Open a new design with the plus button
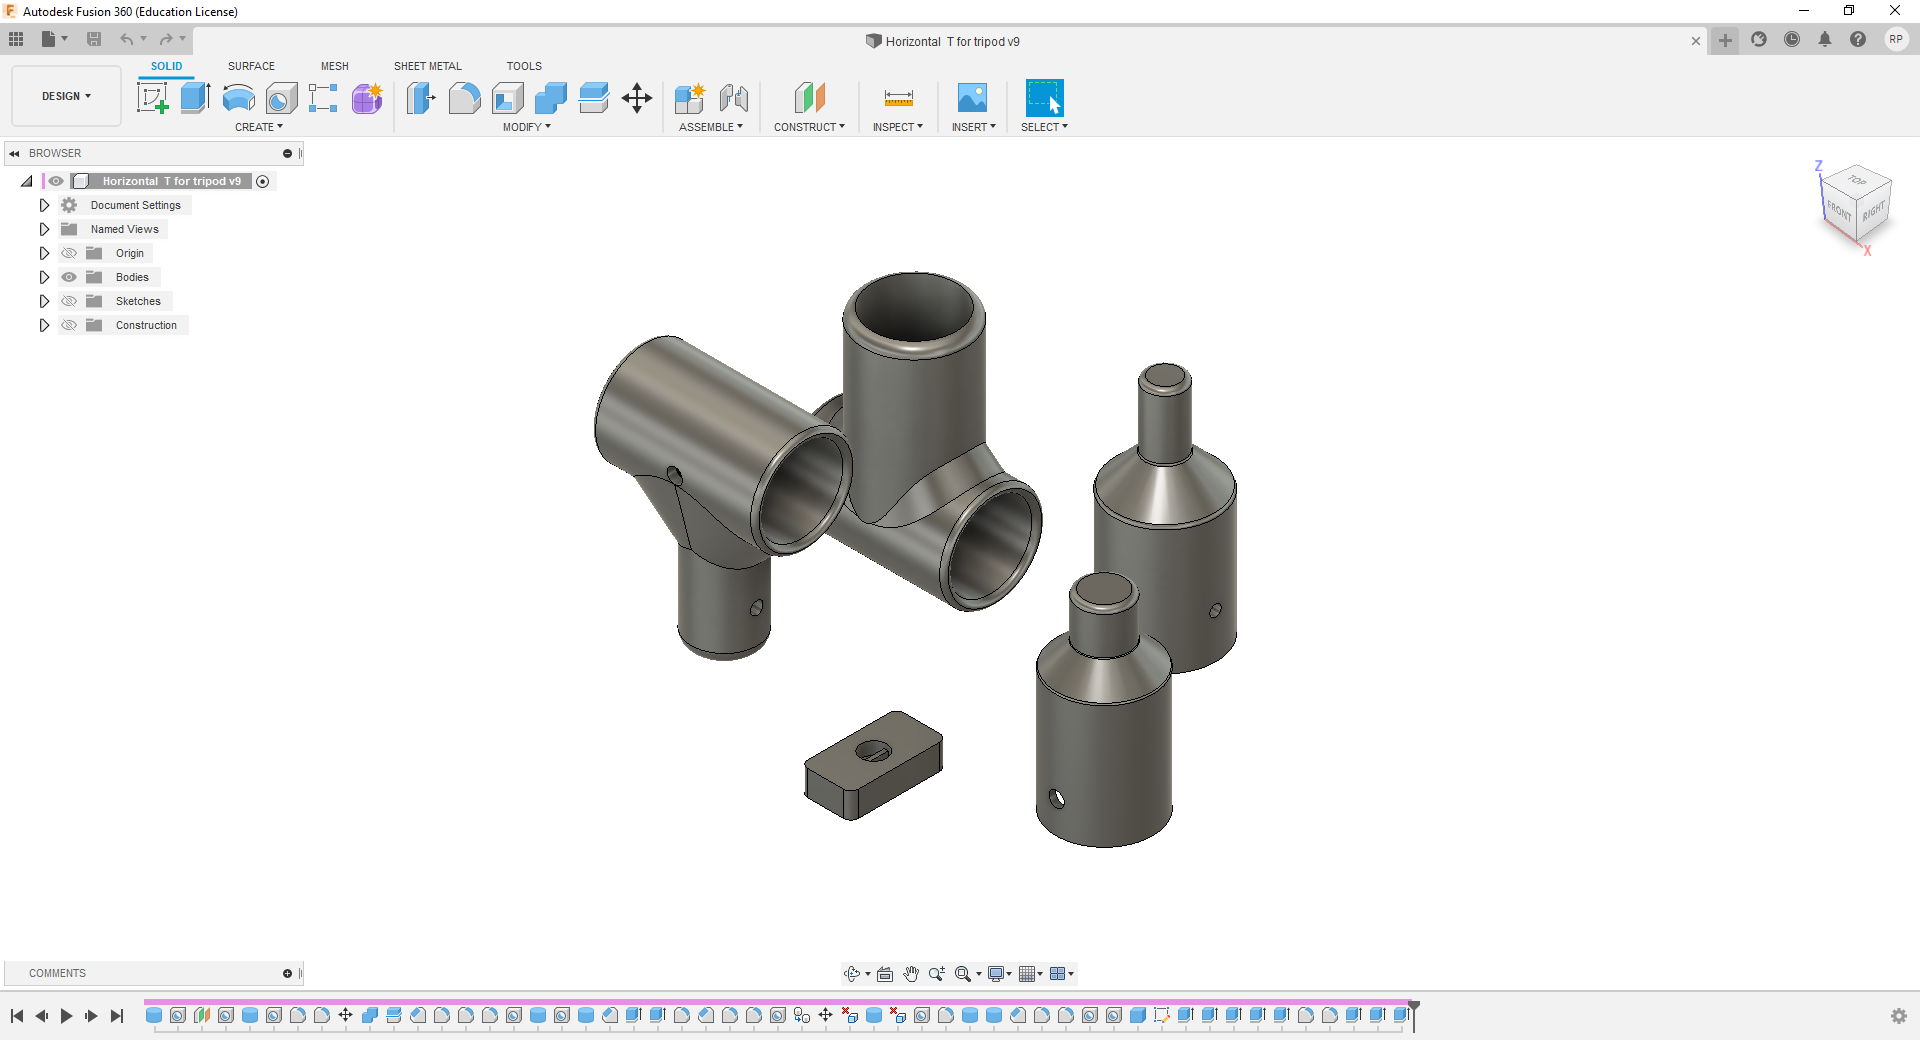 (x=1726, y=40)
